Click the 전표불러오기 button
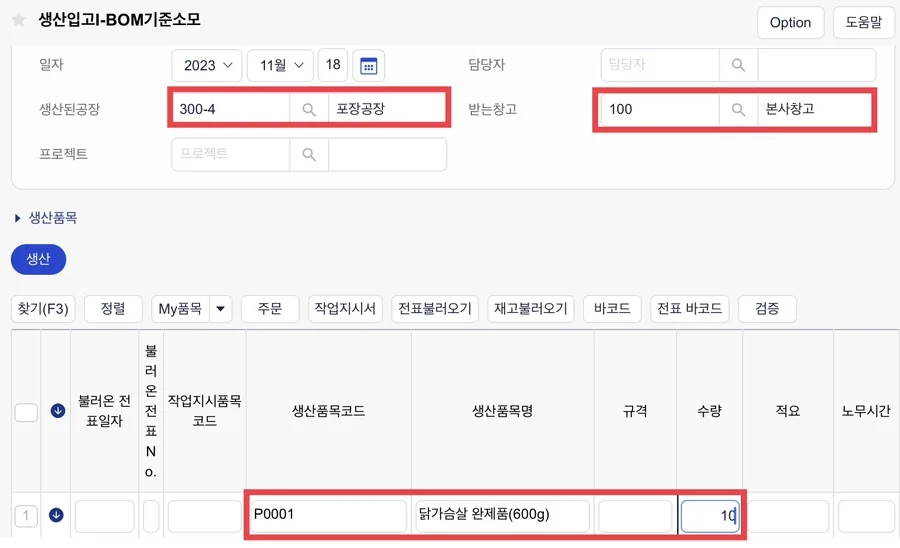Viewport: 900px width, 548px height. coord(435,309)
